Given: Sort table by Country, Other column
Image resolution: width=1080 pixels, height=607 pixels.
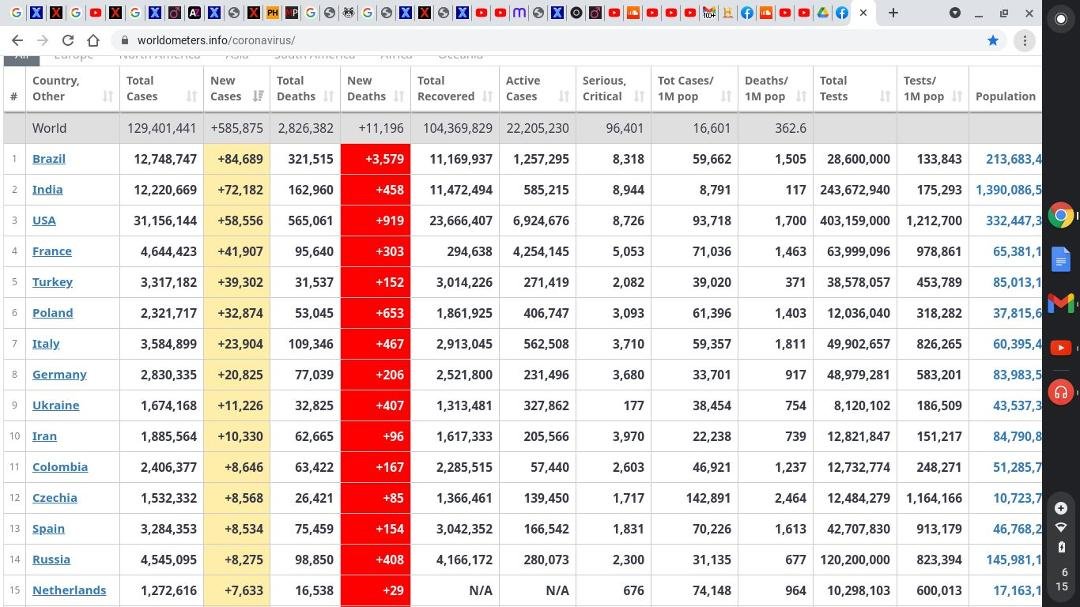Looking at the screenshot, I should (x=72, y=88).
